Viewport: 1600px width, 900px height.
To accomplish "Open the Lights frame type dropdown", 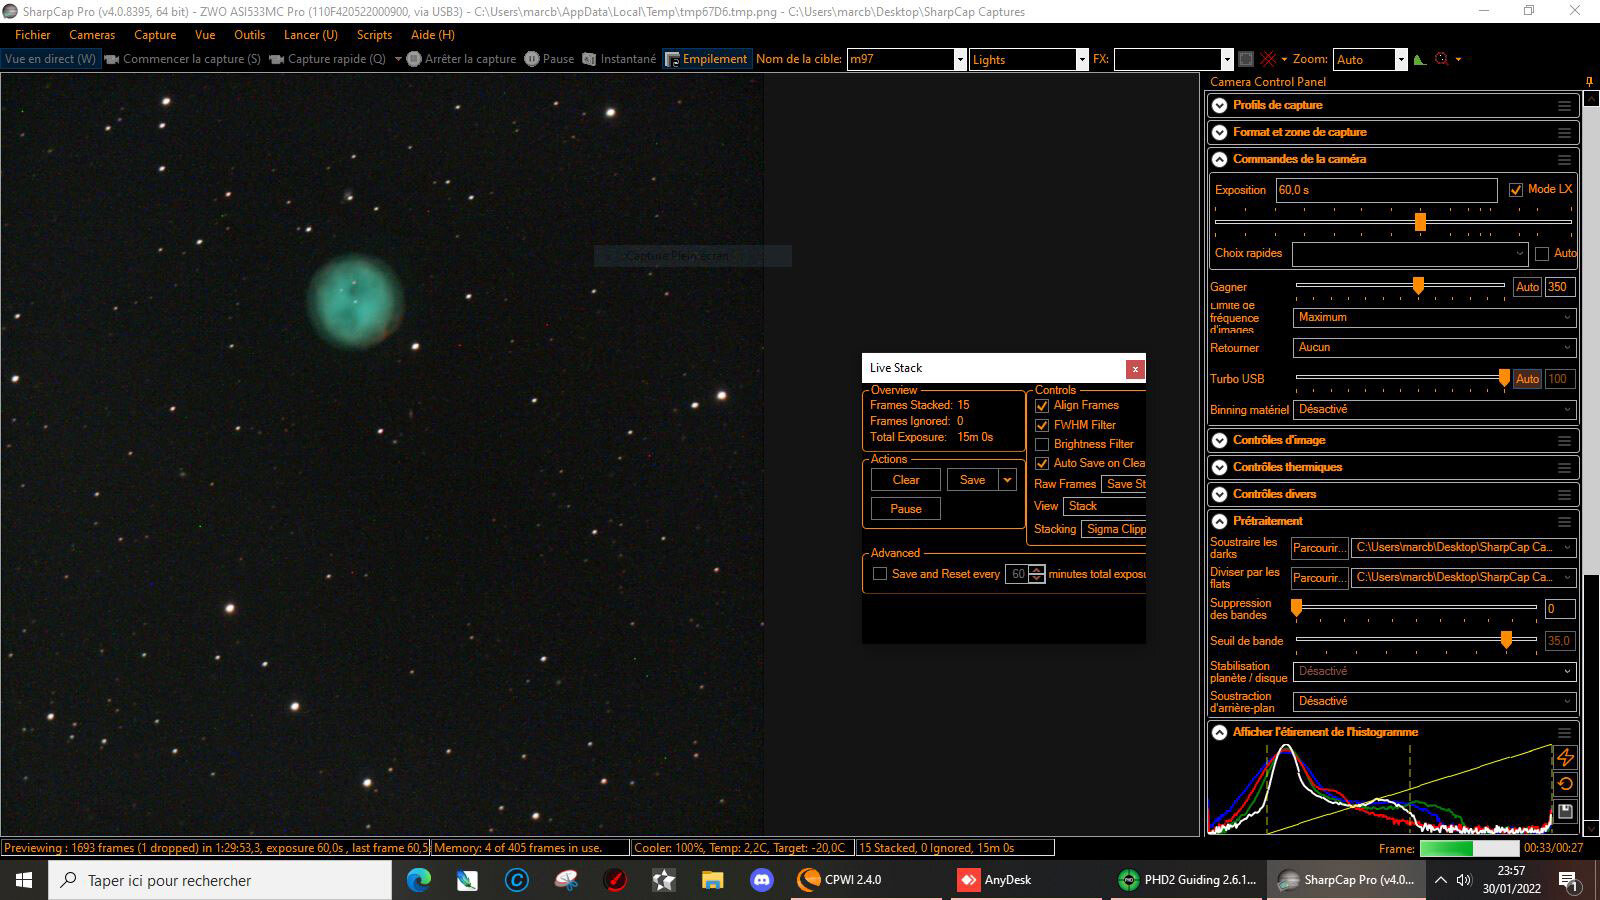I will coord(1028,59).
